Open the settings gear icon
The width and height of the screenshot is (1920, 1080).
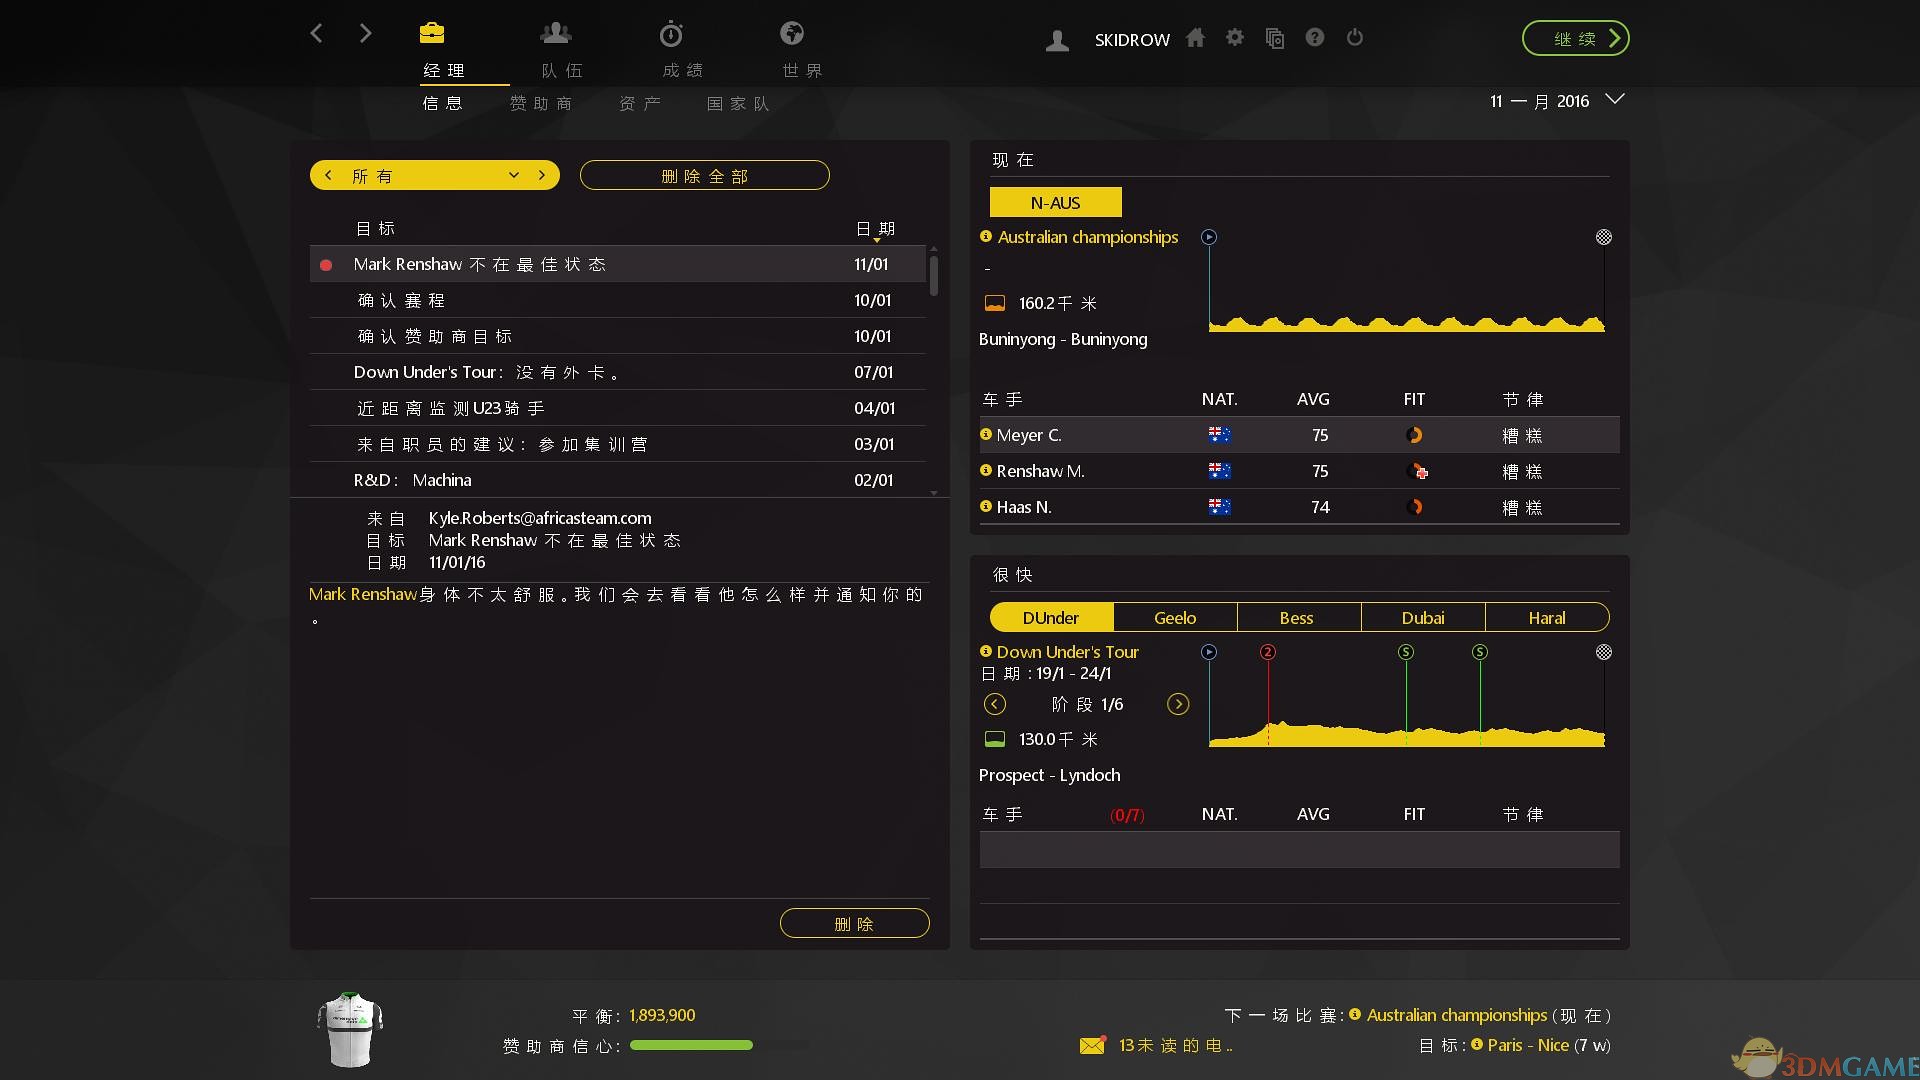(x=1235, y=38)
